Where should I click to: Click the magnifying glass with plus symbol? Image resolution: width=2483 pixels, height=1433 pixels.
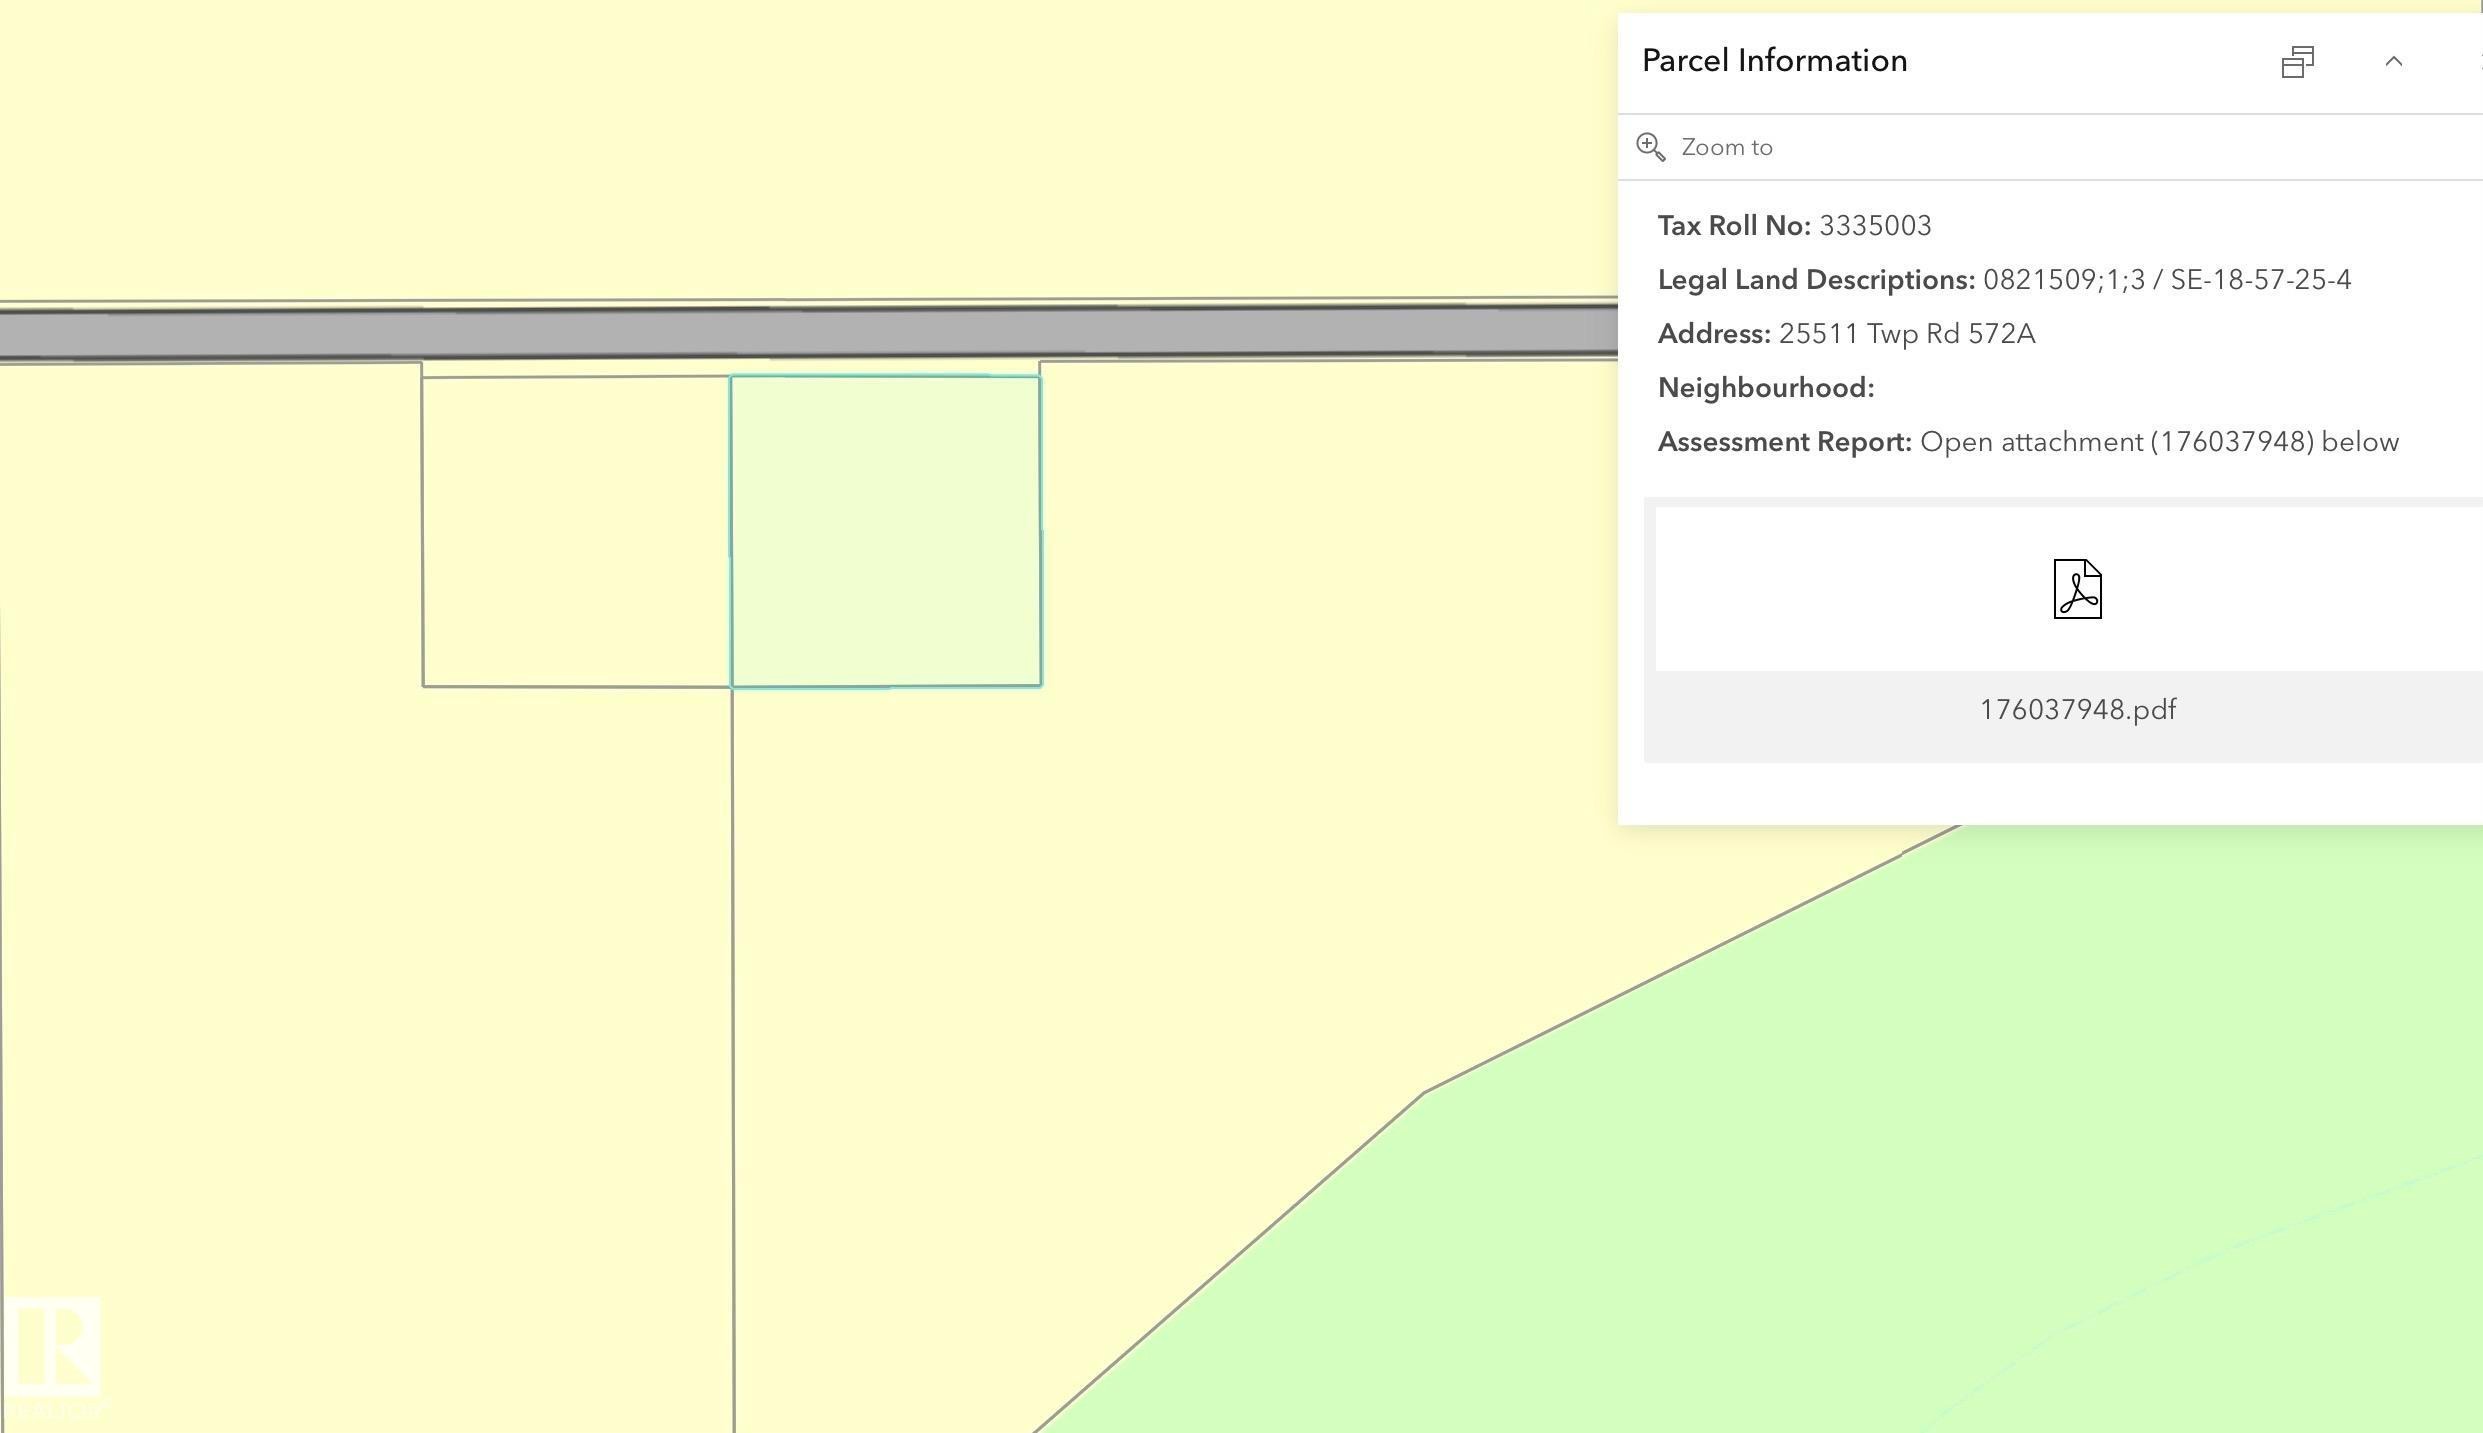point(1650,146)
